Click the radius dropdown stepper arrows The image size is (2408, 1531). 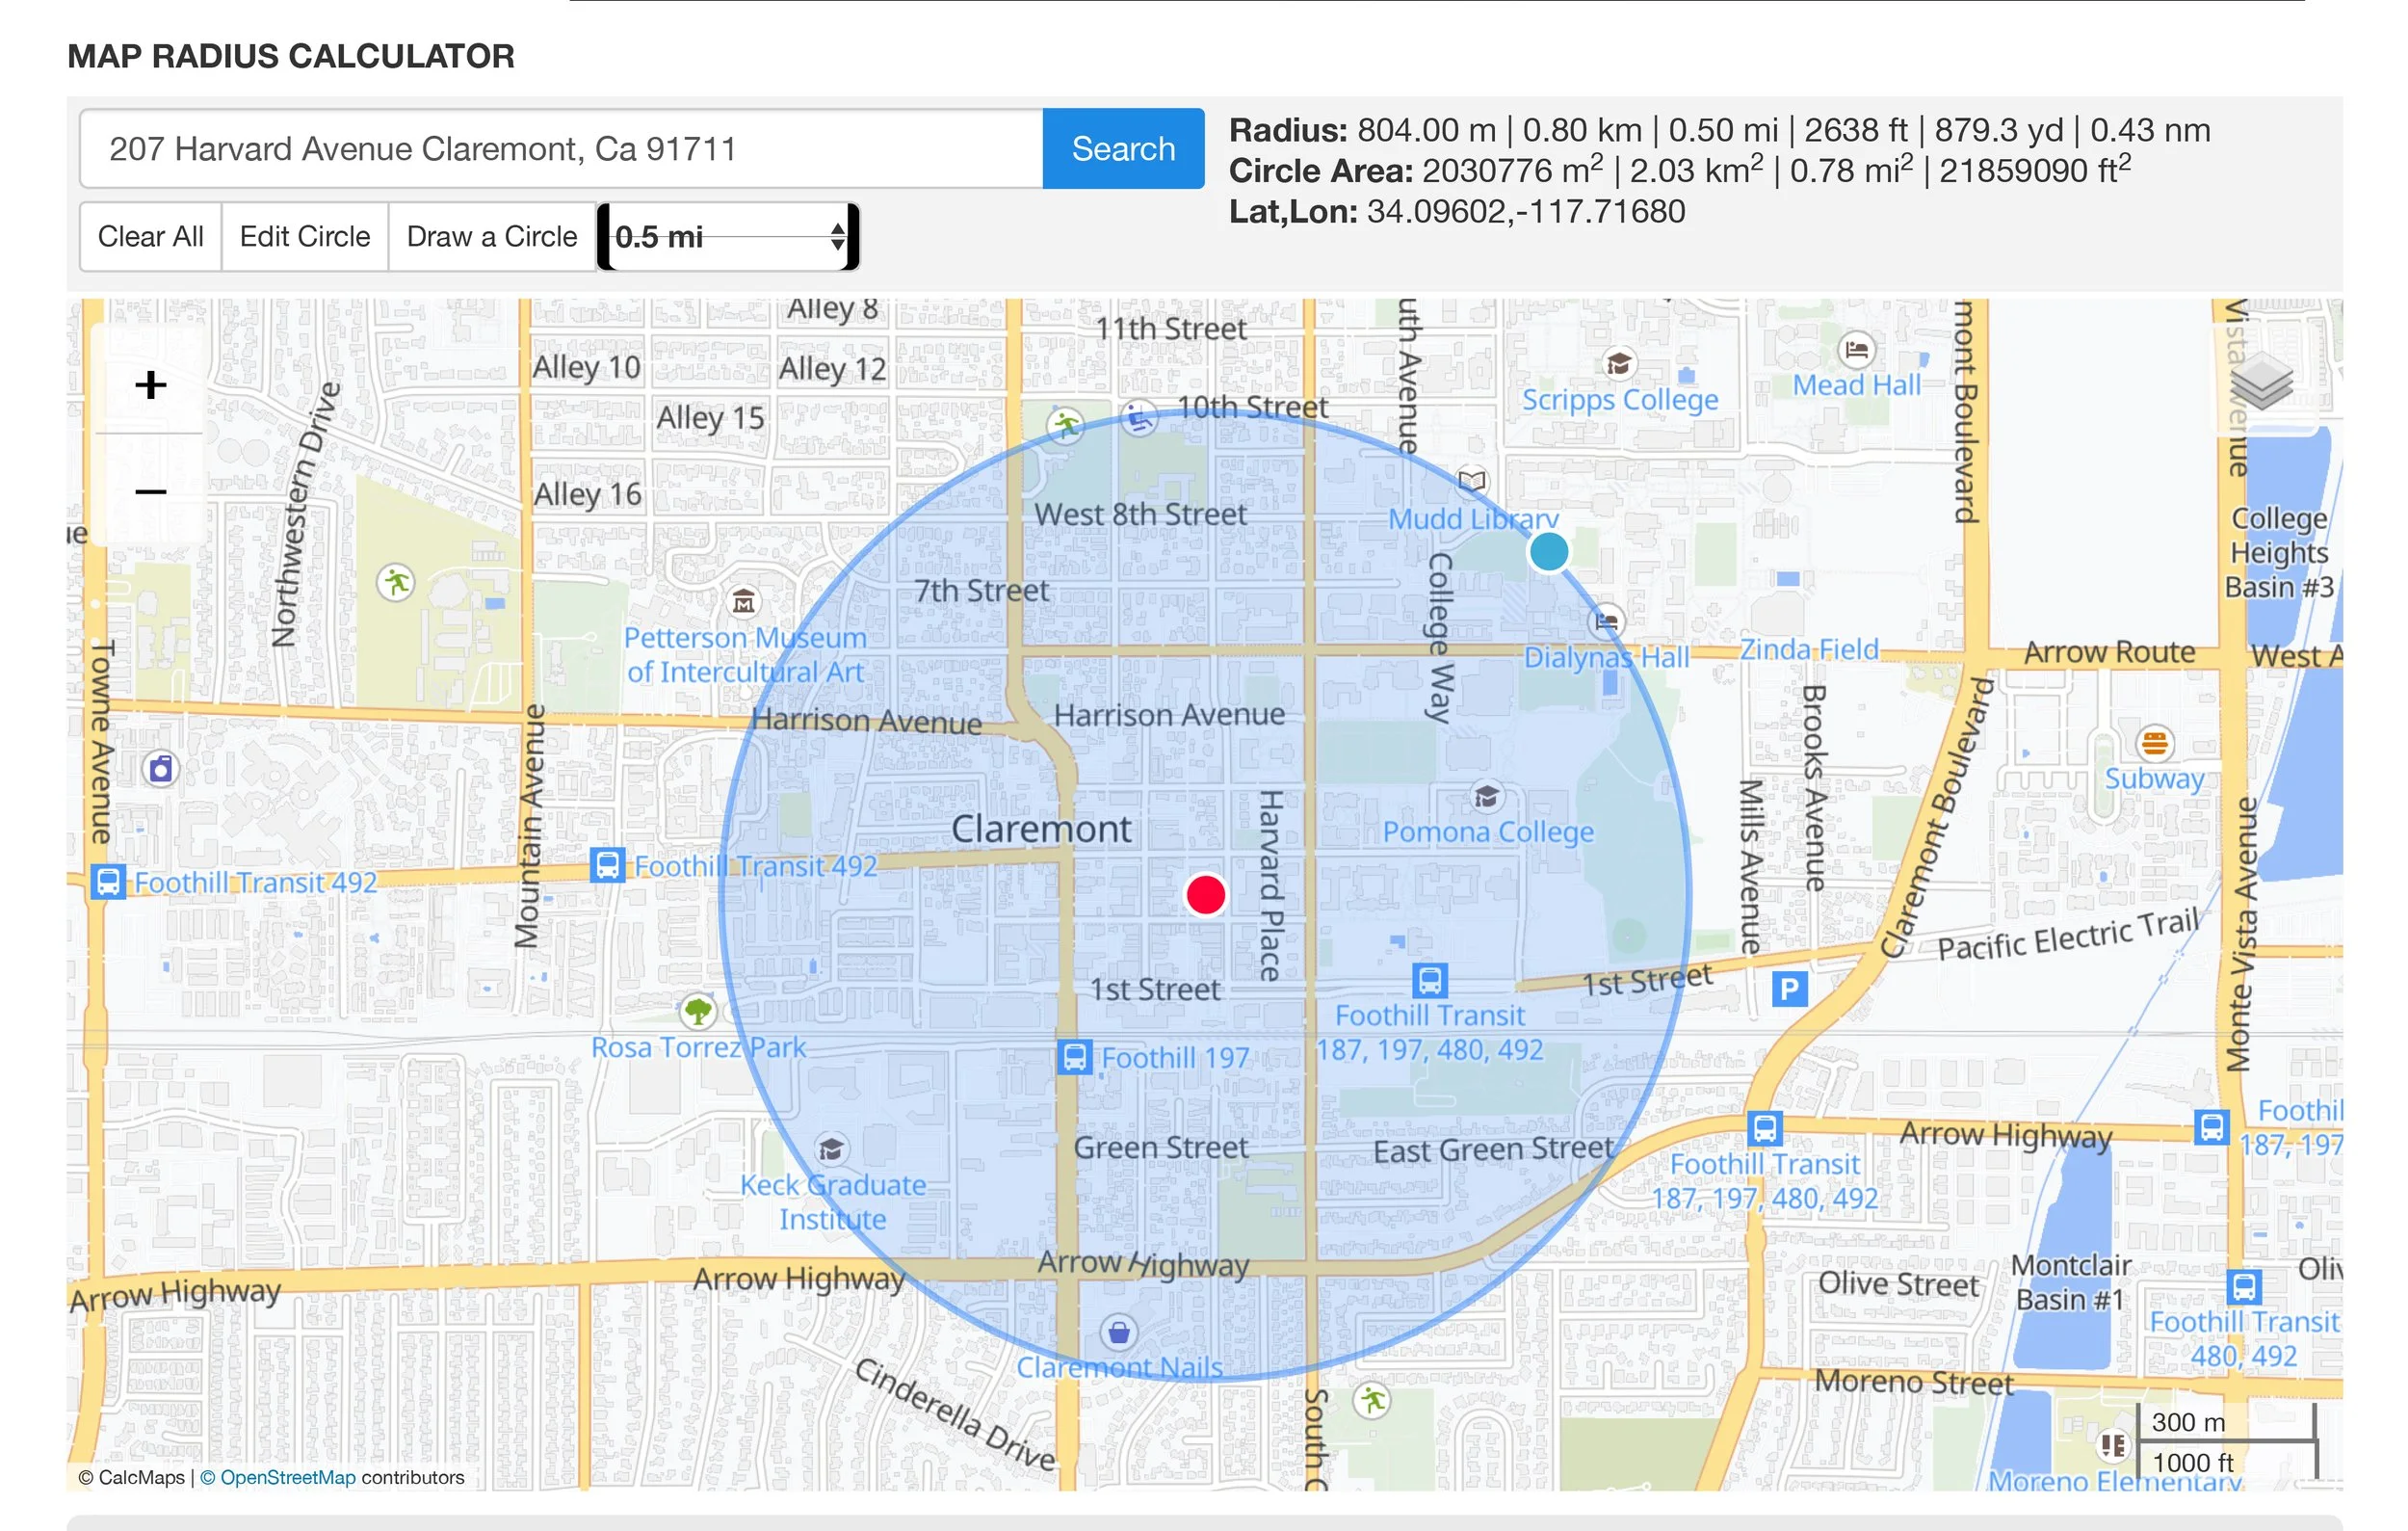click(x=837, y=237)
